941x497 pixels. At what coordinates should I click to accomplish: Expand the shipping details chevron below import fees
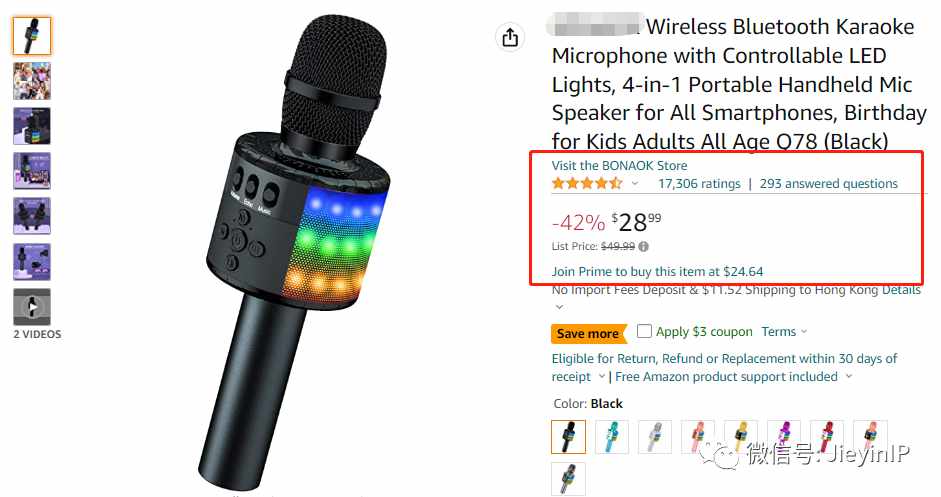[x=559, y=307]
